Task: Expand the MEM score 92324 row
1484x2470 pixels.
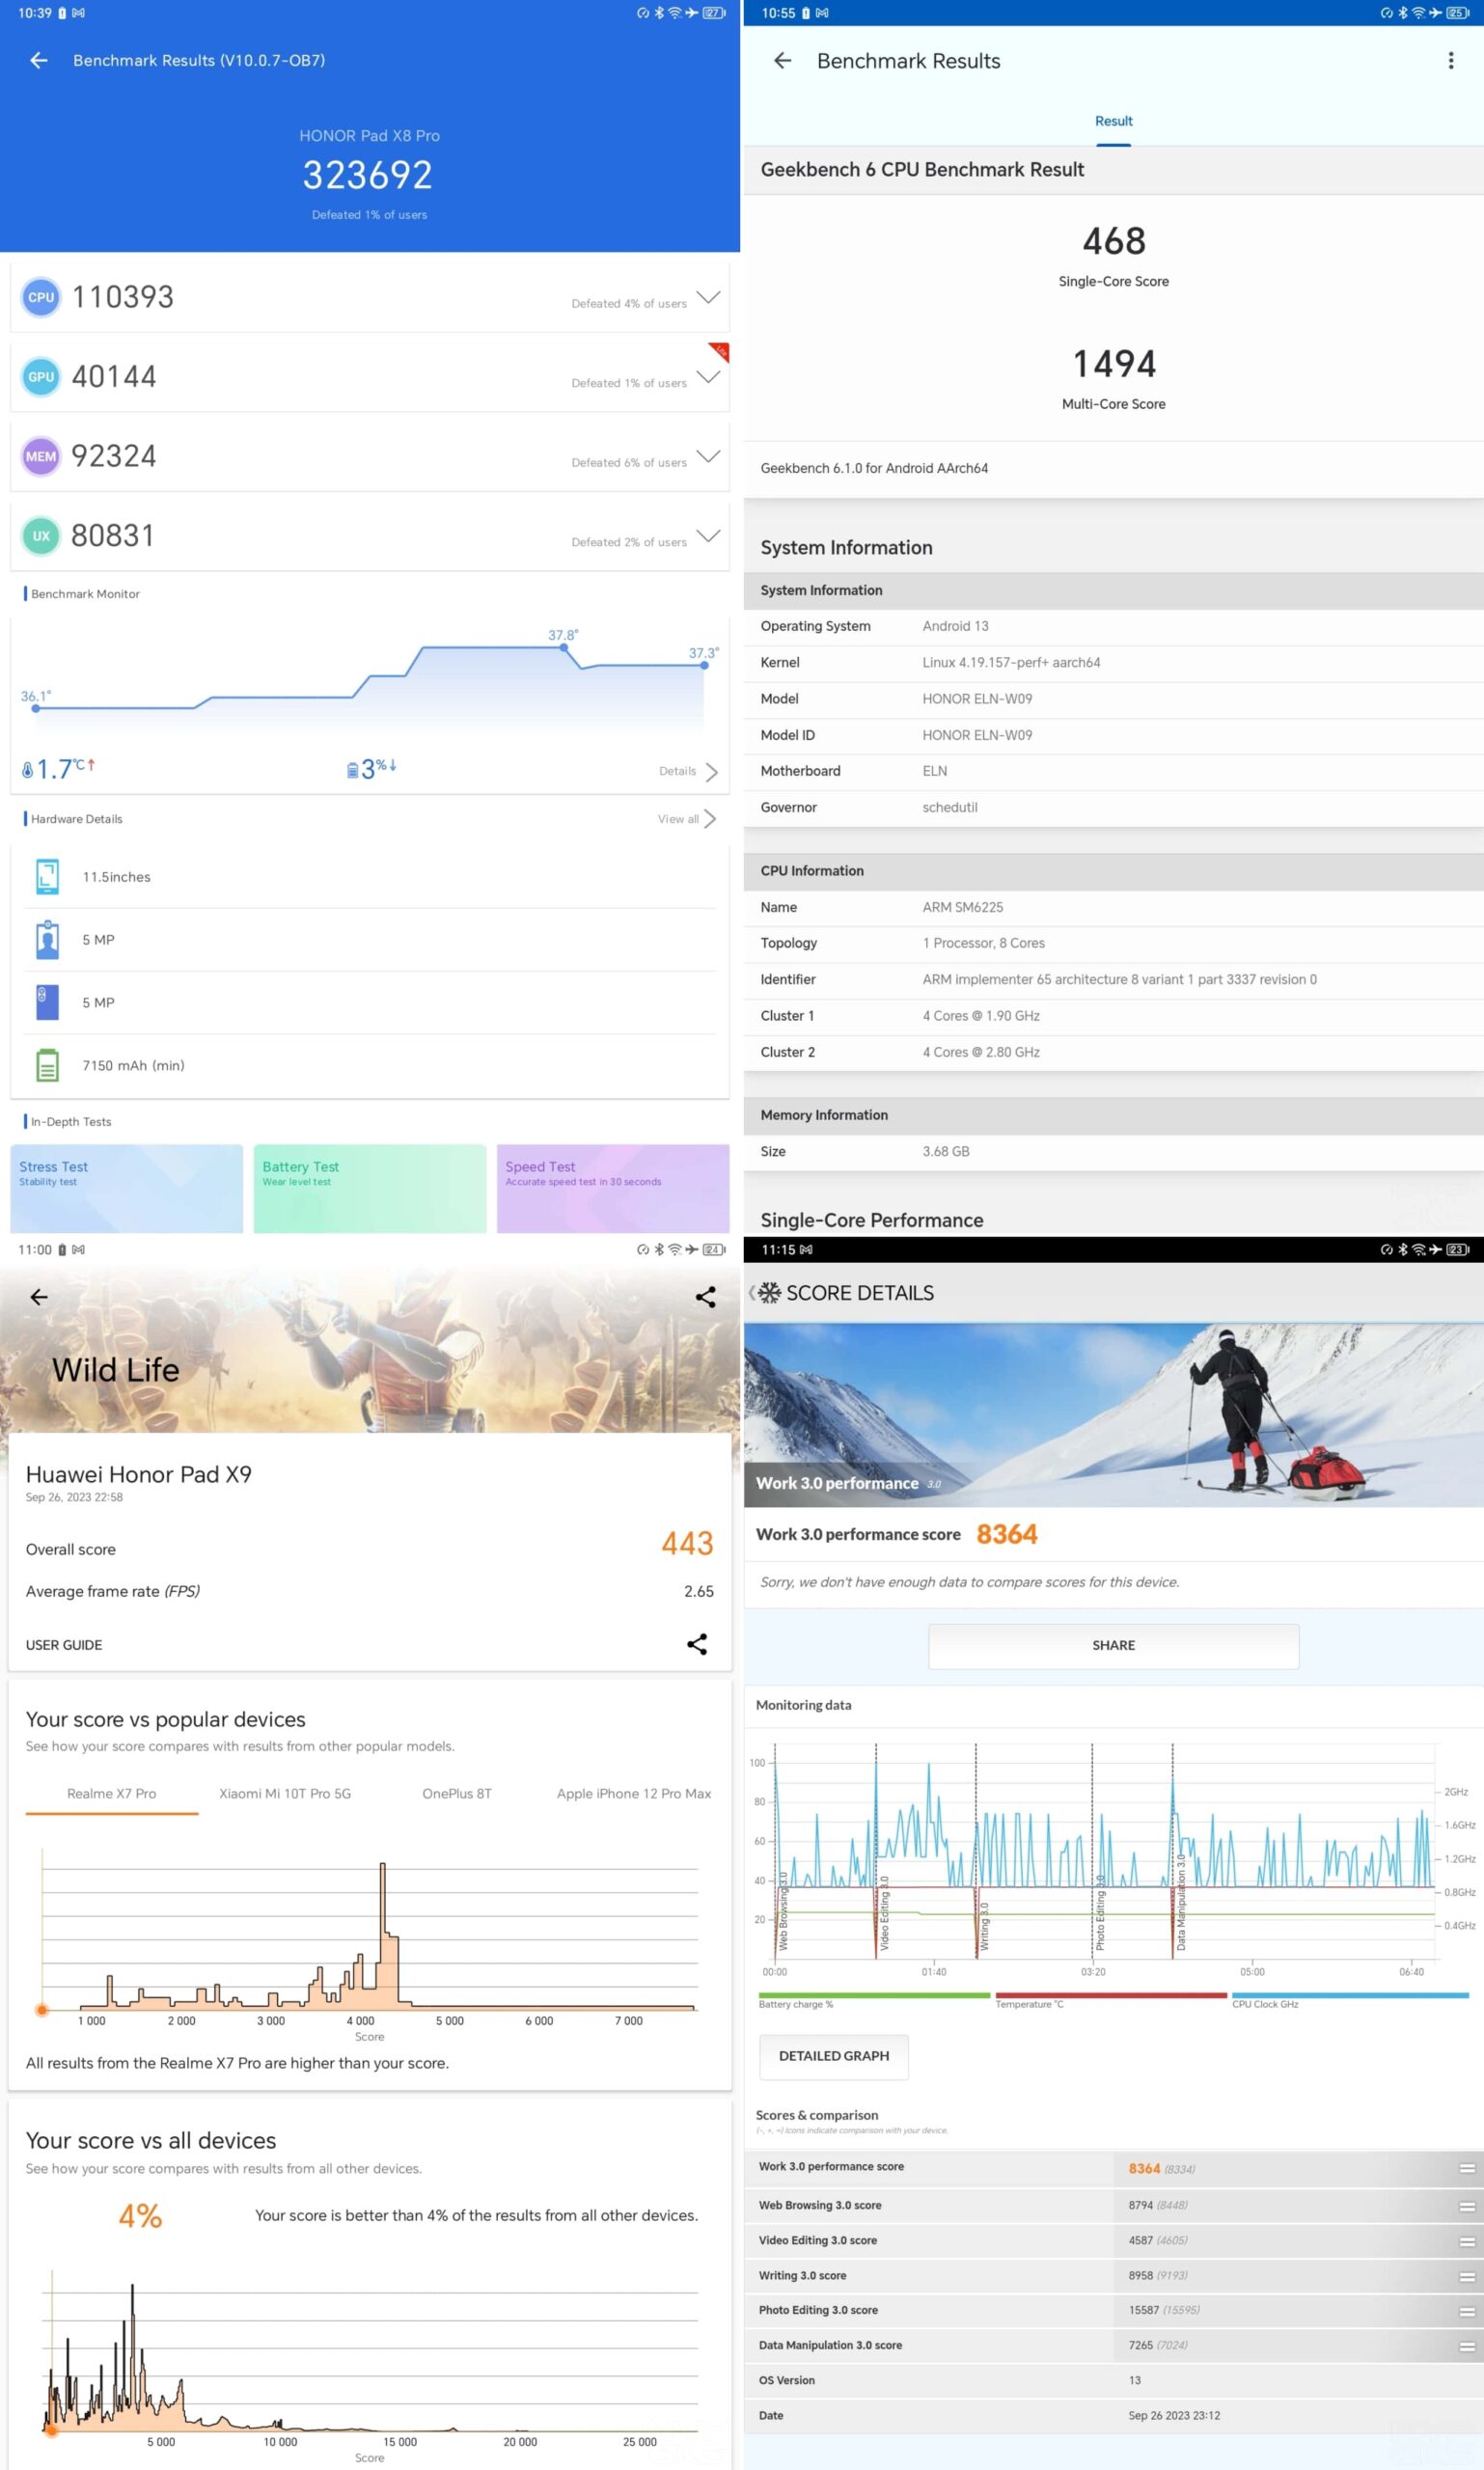Action: 708,456
